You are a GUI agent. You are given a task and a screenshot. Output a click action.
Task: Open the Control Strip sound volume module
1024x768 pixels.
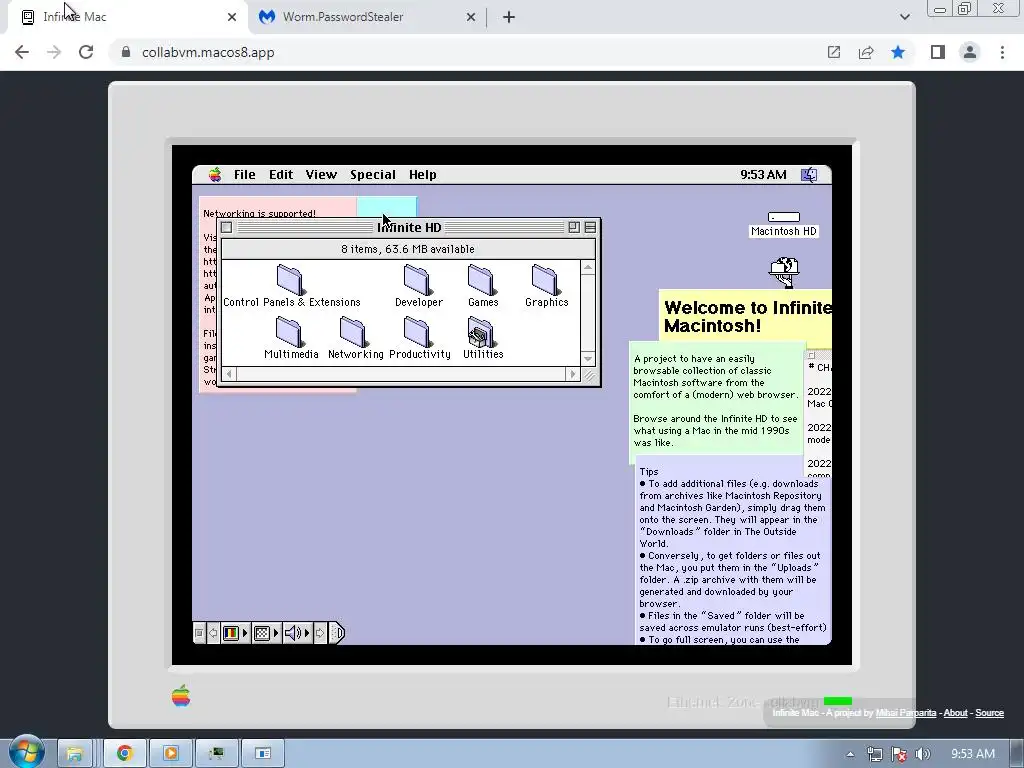point(297,633)
